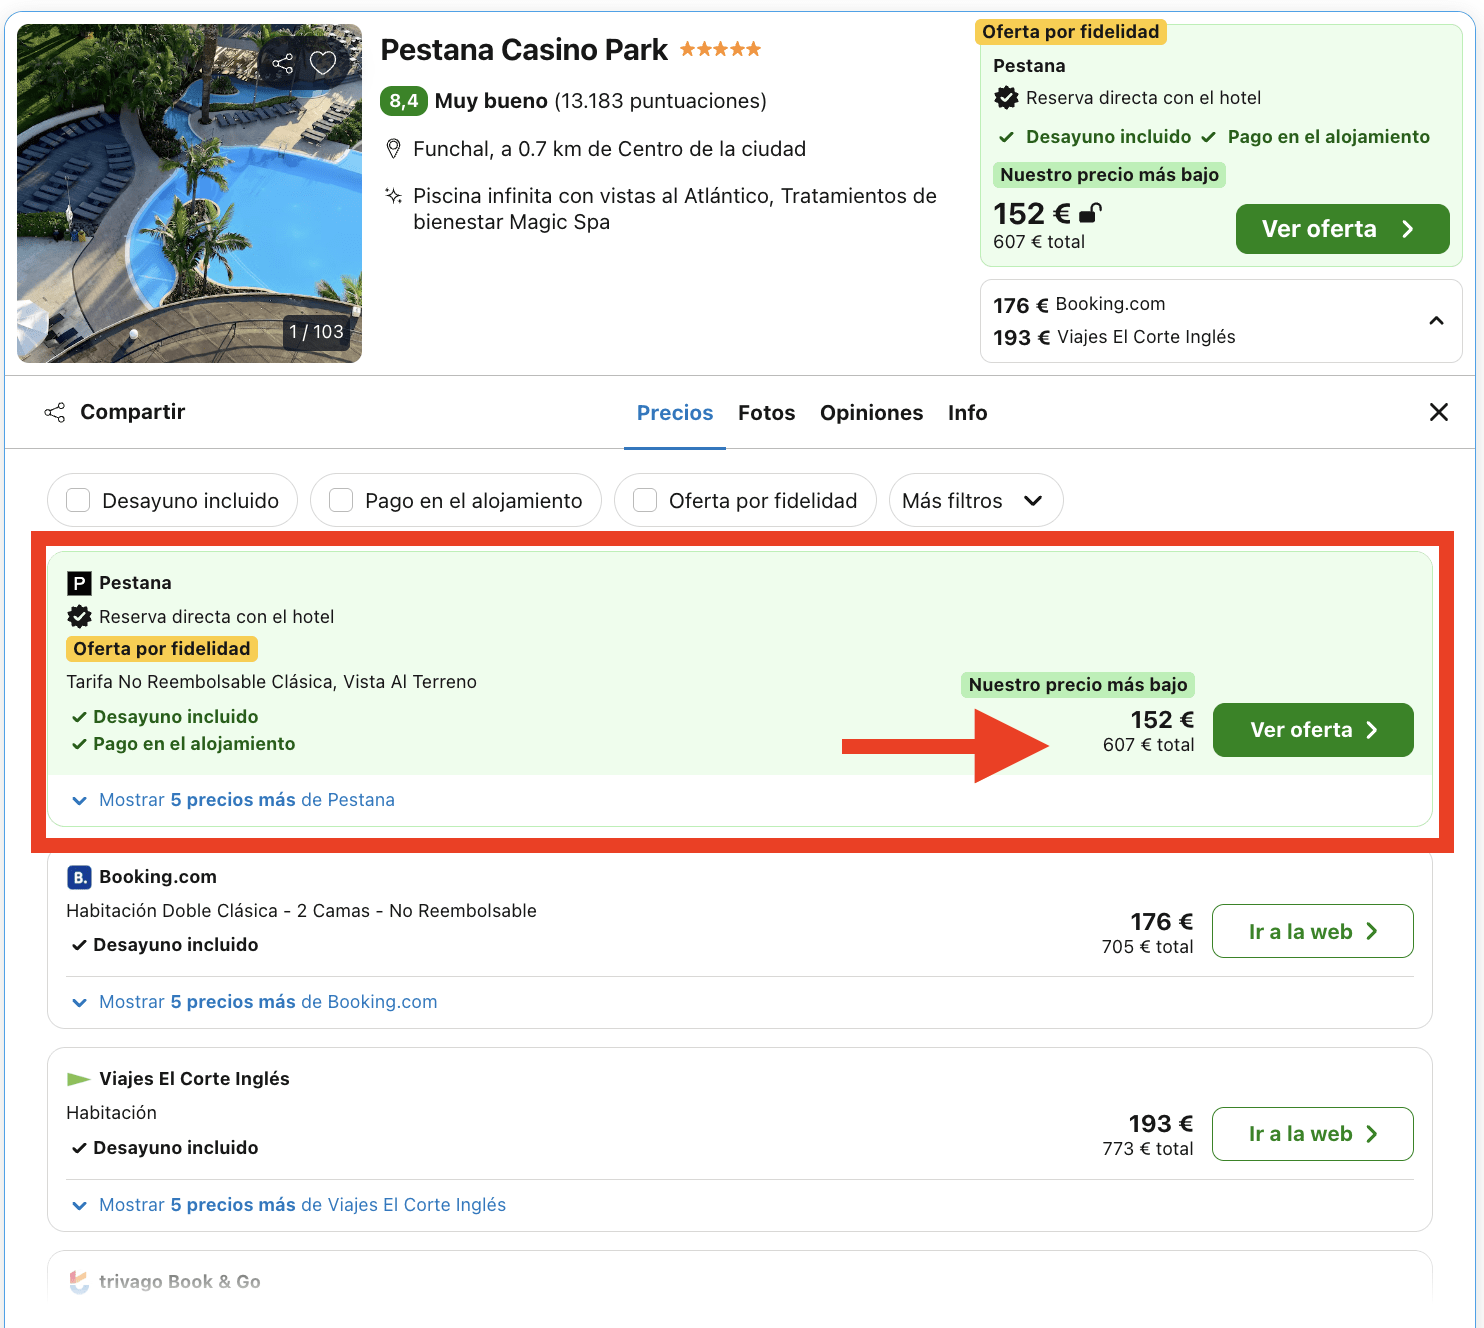Open the Más filtros dropdown
Image resolution: width=1484 pixels, height=1328 pixels.
(x=975, y=500)
